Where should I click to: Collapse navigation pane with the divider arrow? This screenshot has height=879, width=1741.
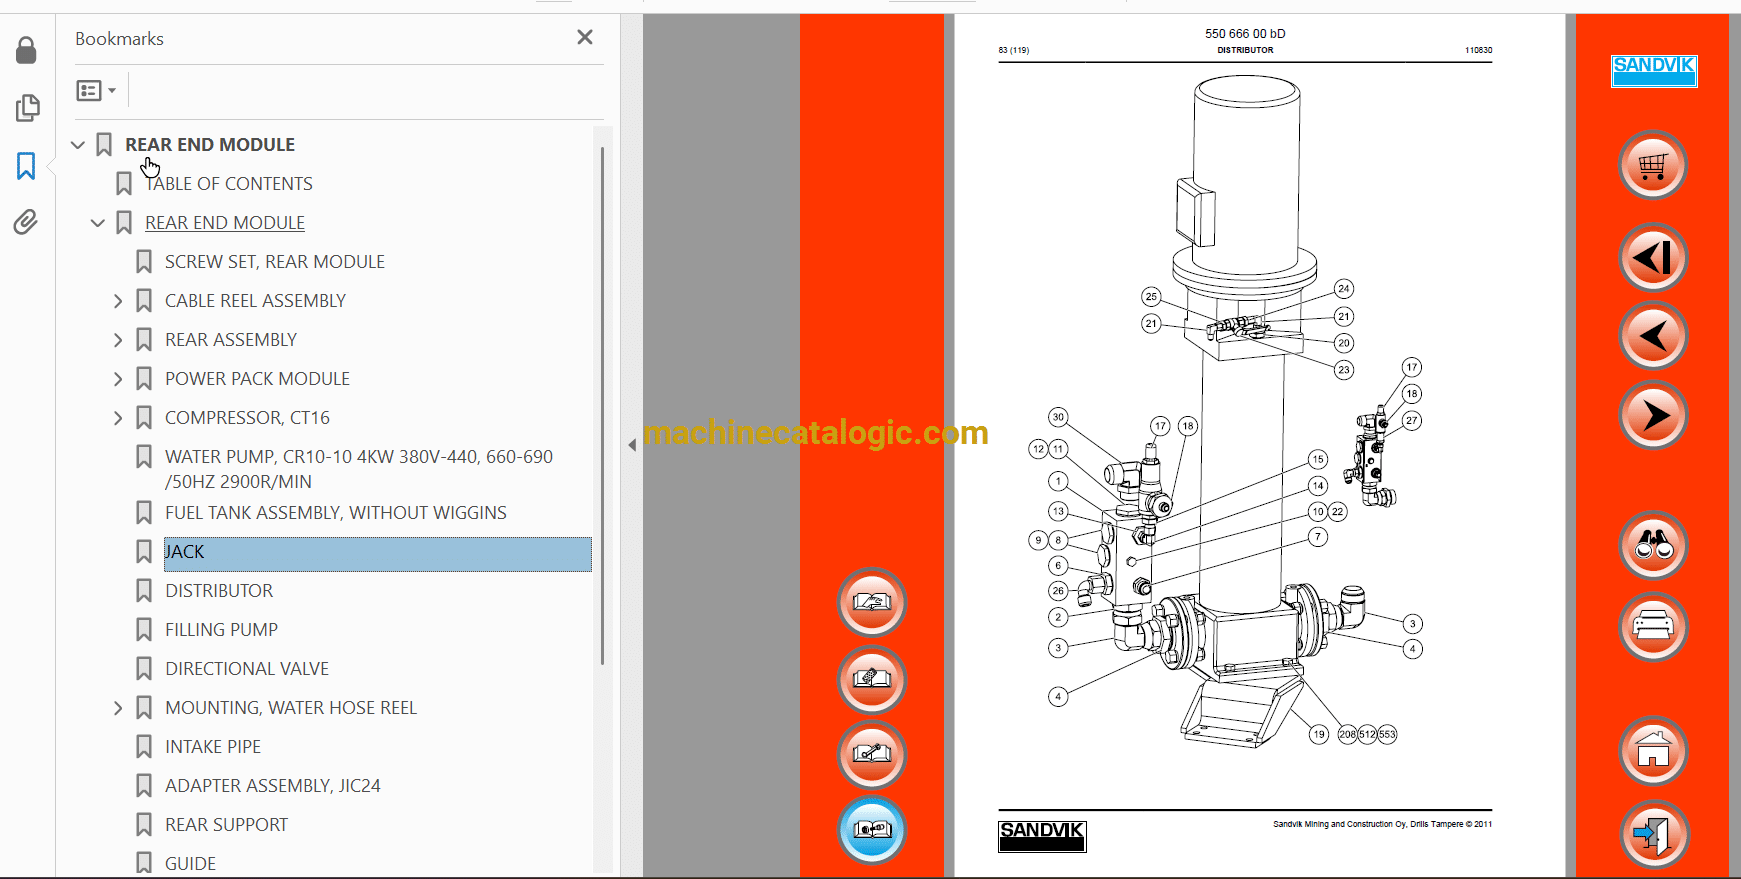[x=632, y=445]
